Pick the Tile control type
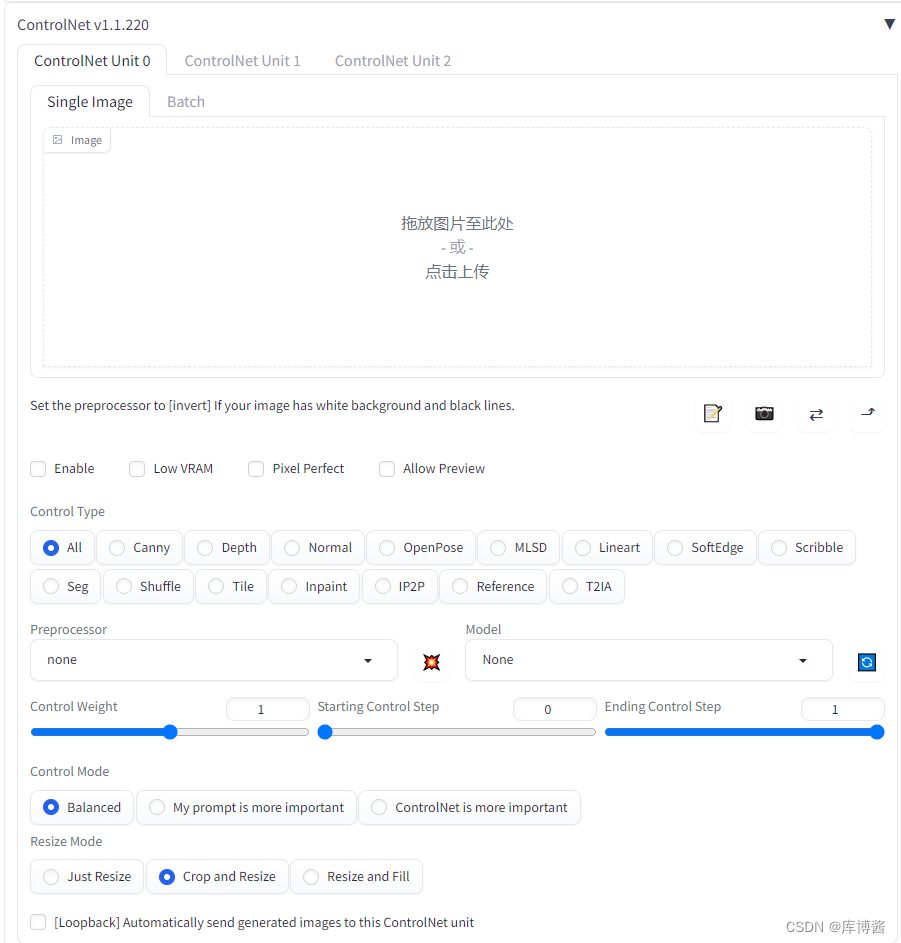Image resolution: width=901 pixels, height=943 pixels. [x=231, y=586]
